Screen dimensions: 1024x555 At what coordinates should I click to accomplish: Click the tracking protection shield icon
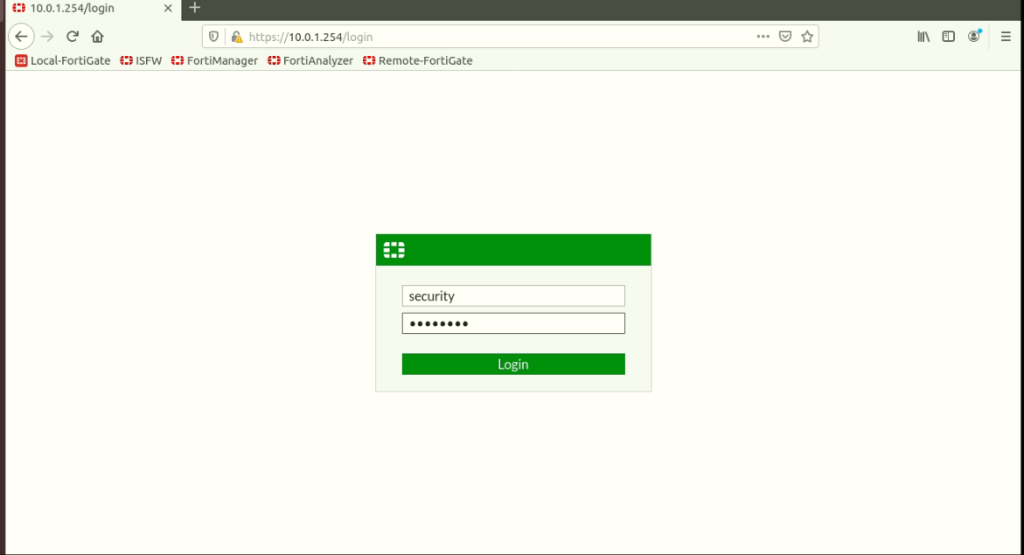click(x=214, y=37)
